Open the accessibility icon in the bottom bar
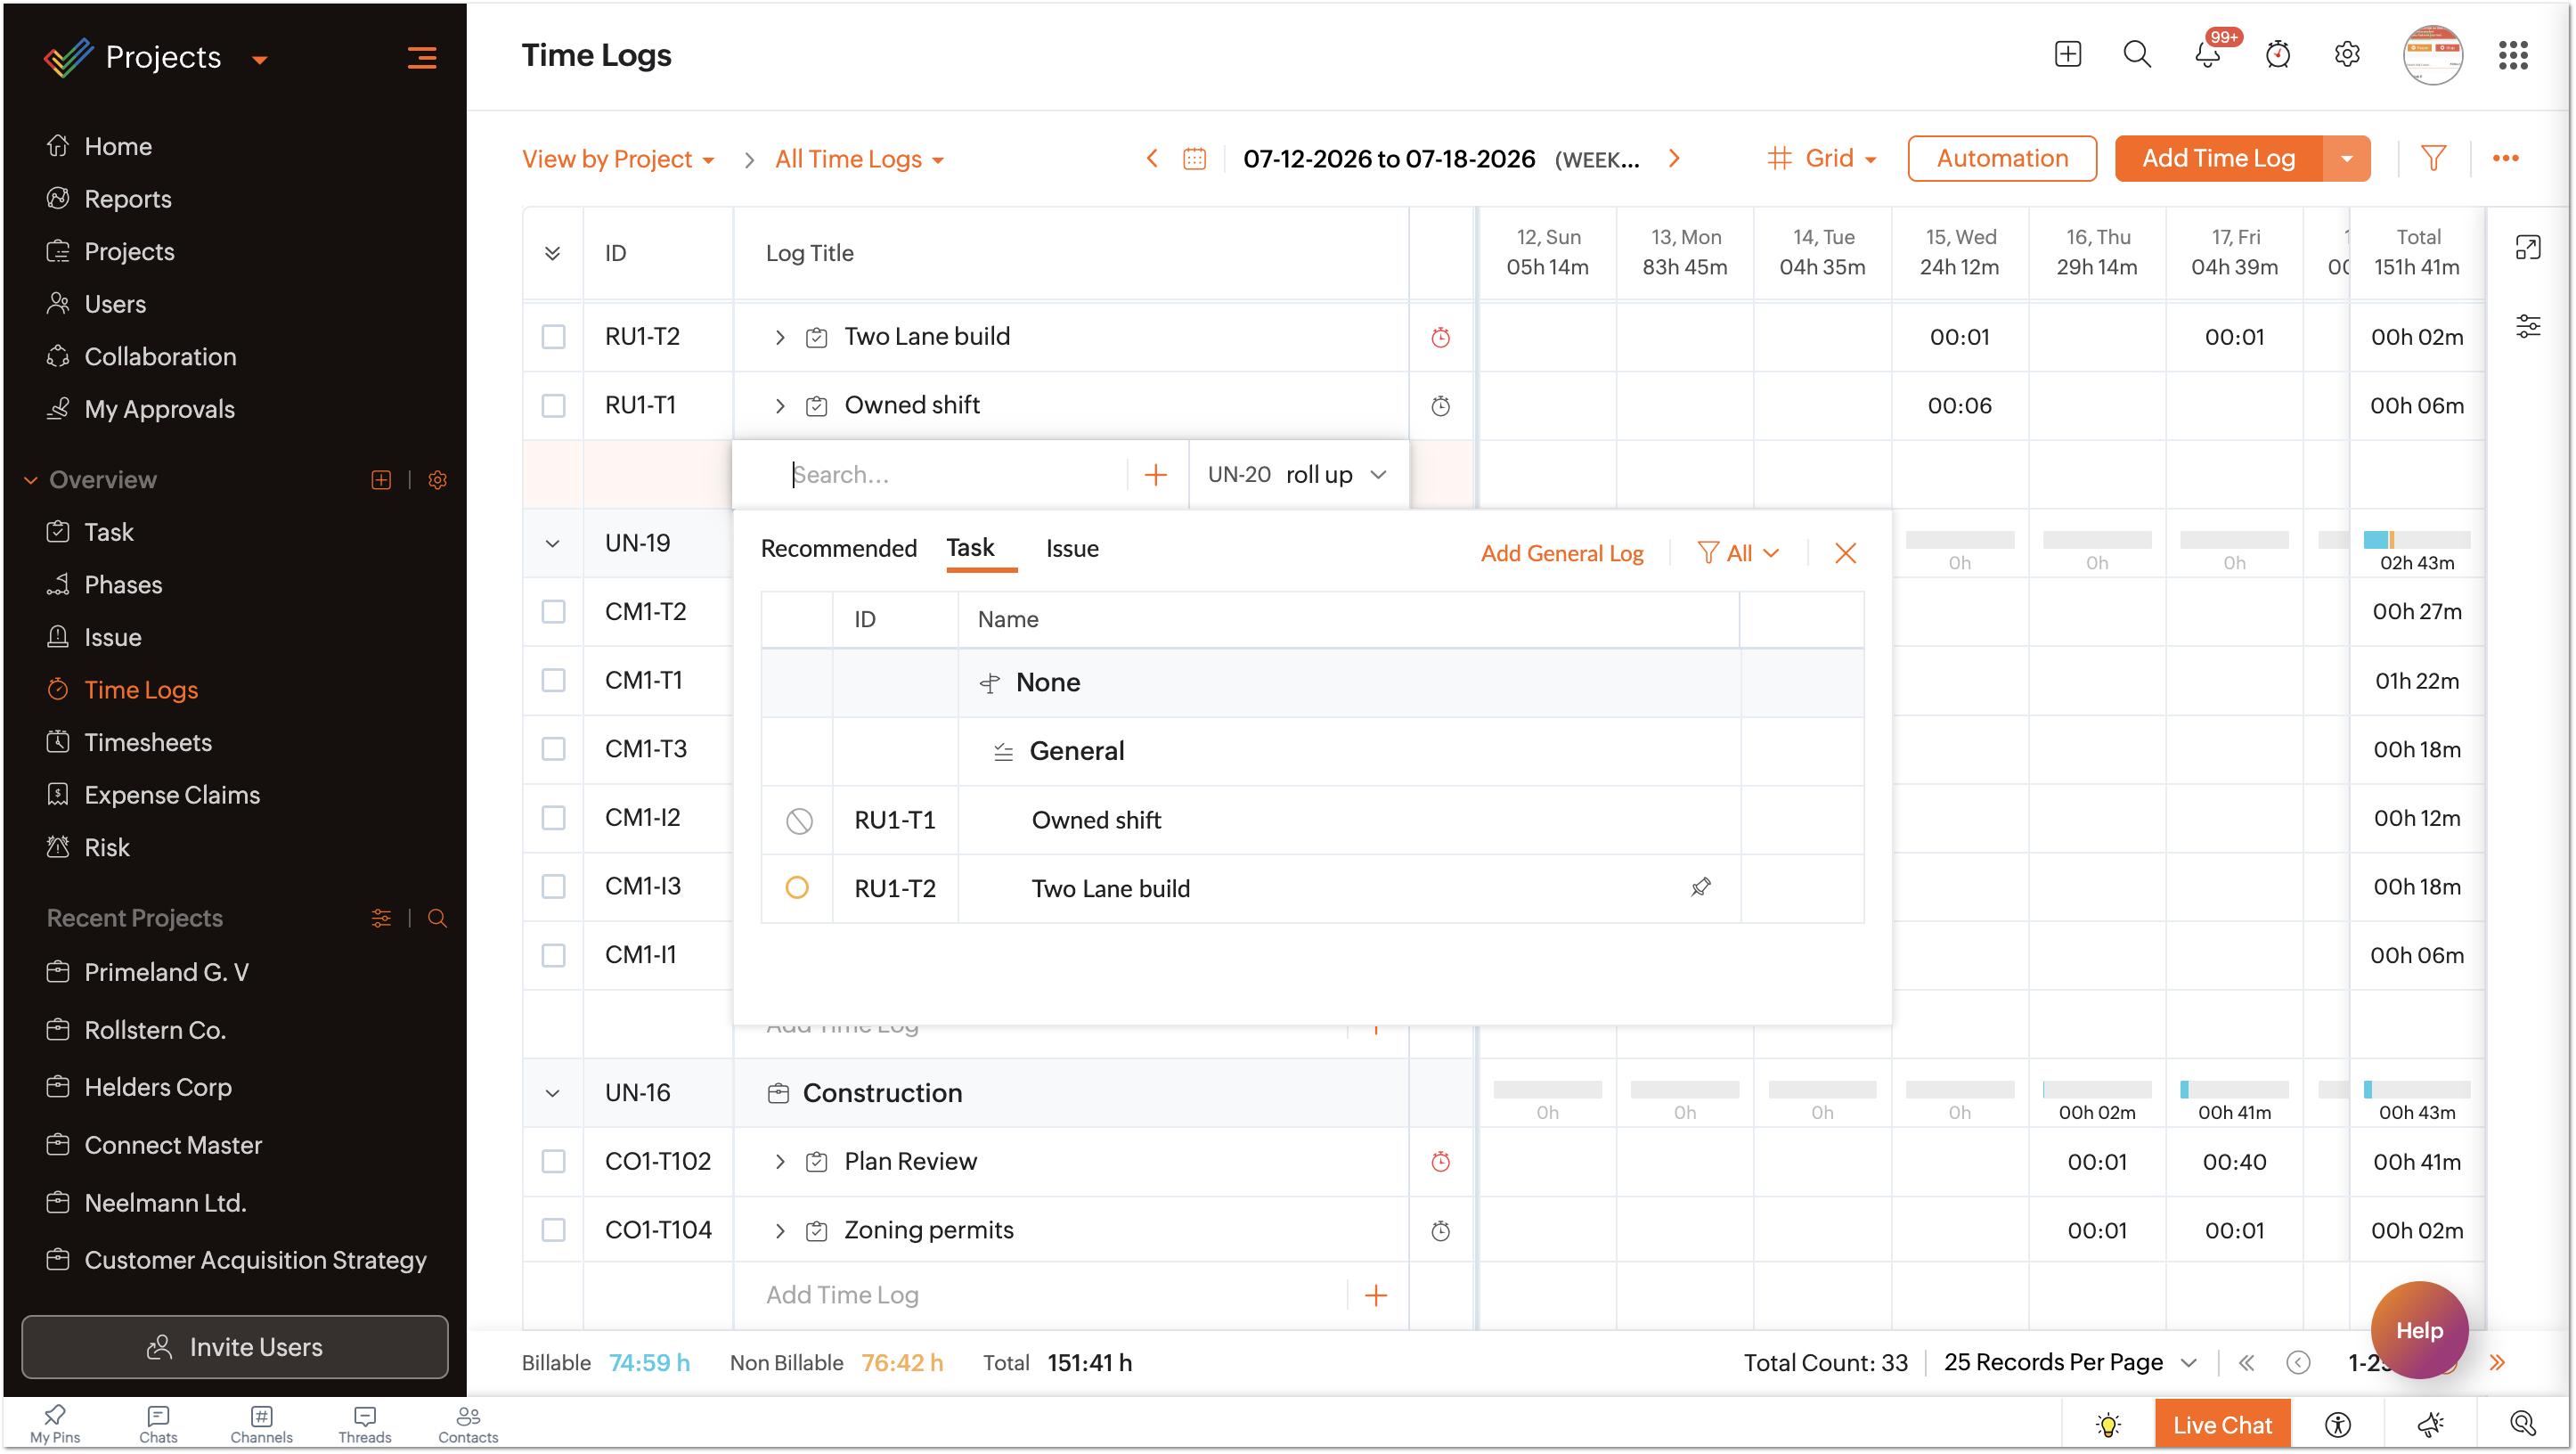Screen dimensions: 2576x1454 2338,1425
